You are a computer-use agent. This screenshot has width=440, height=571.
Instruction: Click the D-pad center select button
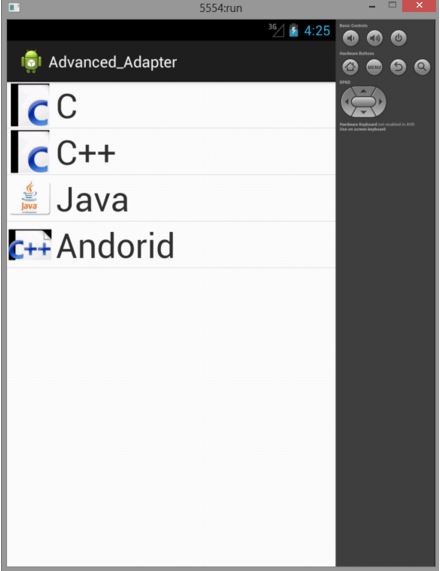[363, 102]
